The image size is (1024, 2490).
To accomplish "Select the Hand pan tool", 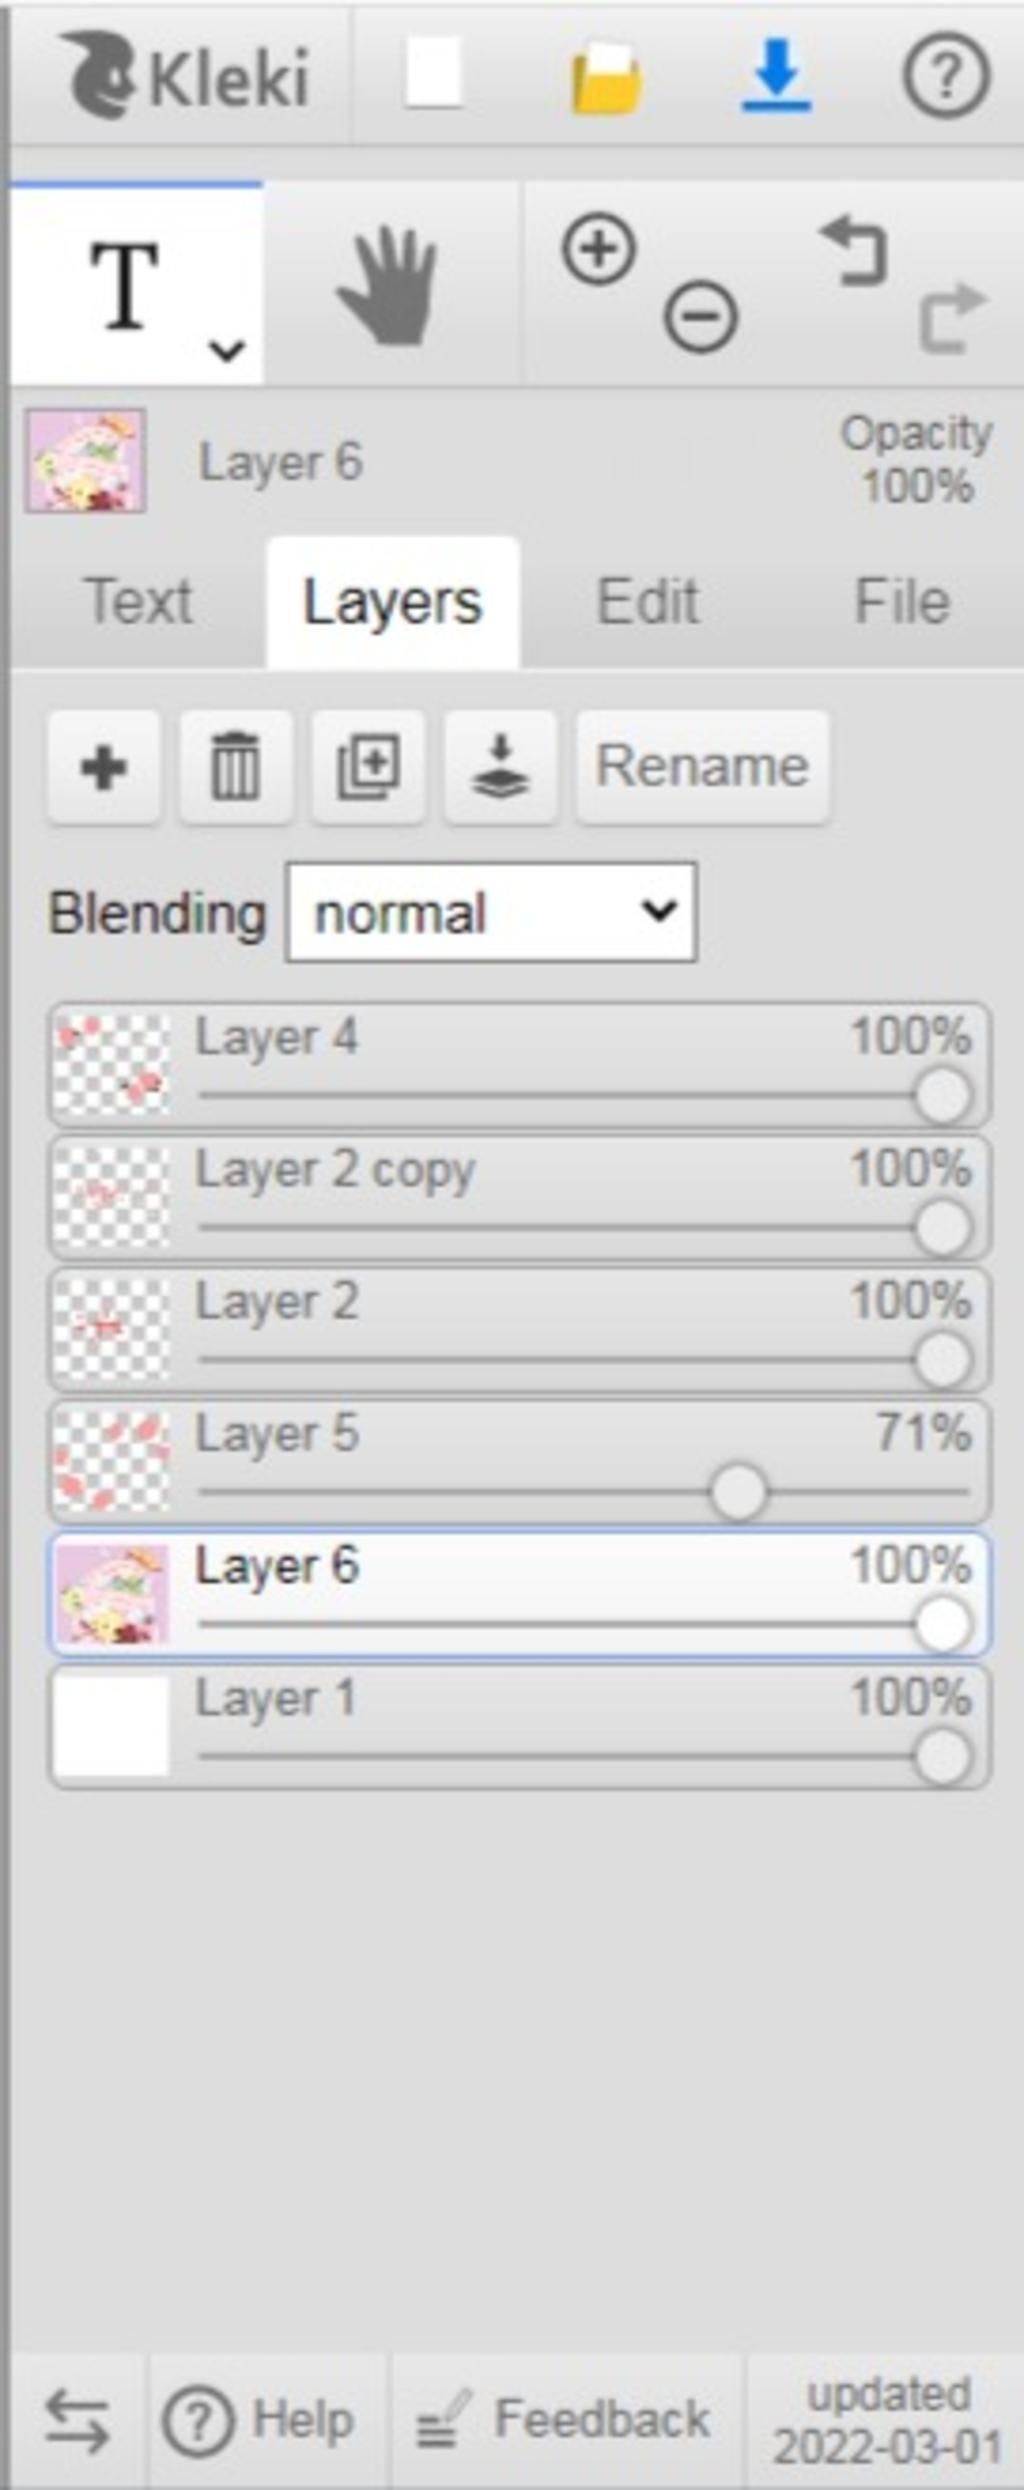I will coord(388,286).
